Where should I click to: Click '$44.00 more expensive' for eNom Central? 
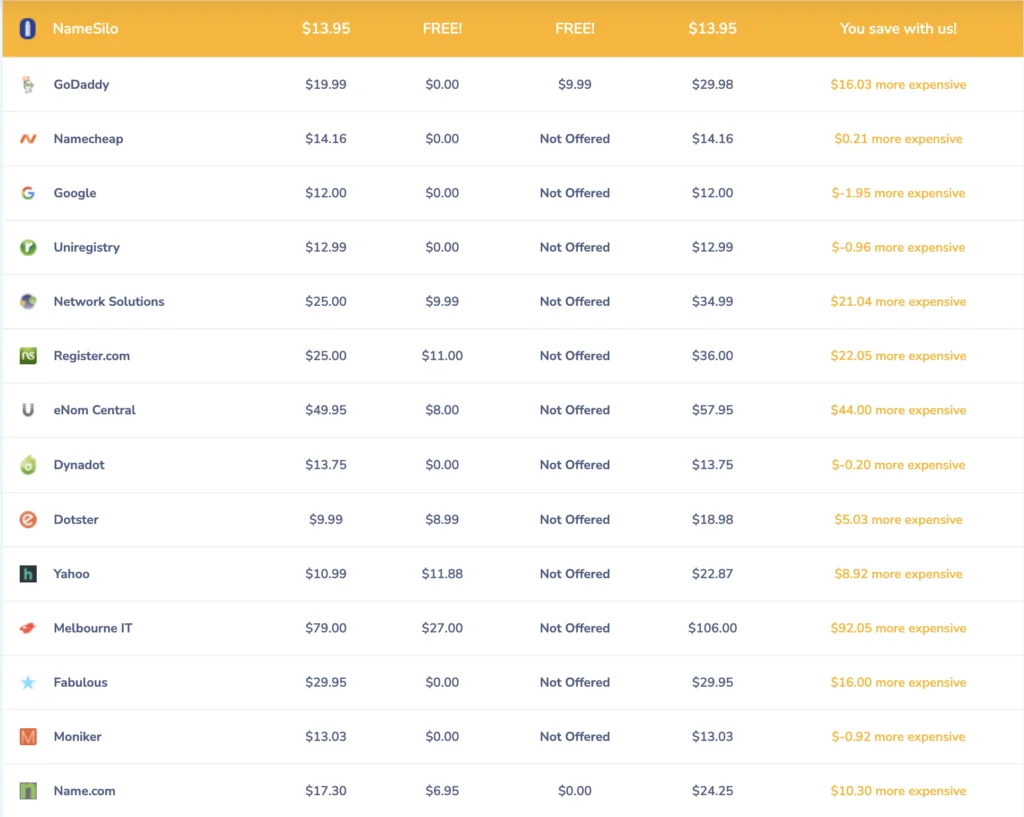coord(899,410)
